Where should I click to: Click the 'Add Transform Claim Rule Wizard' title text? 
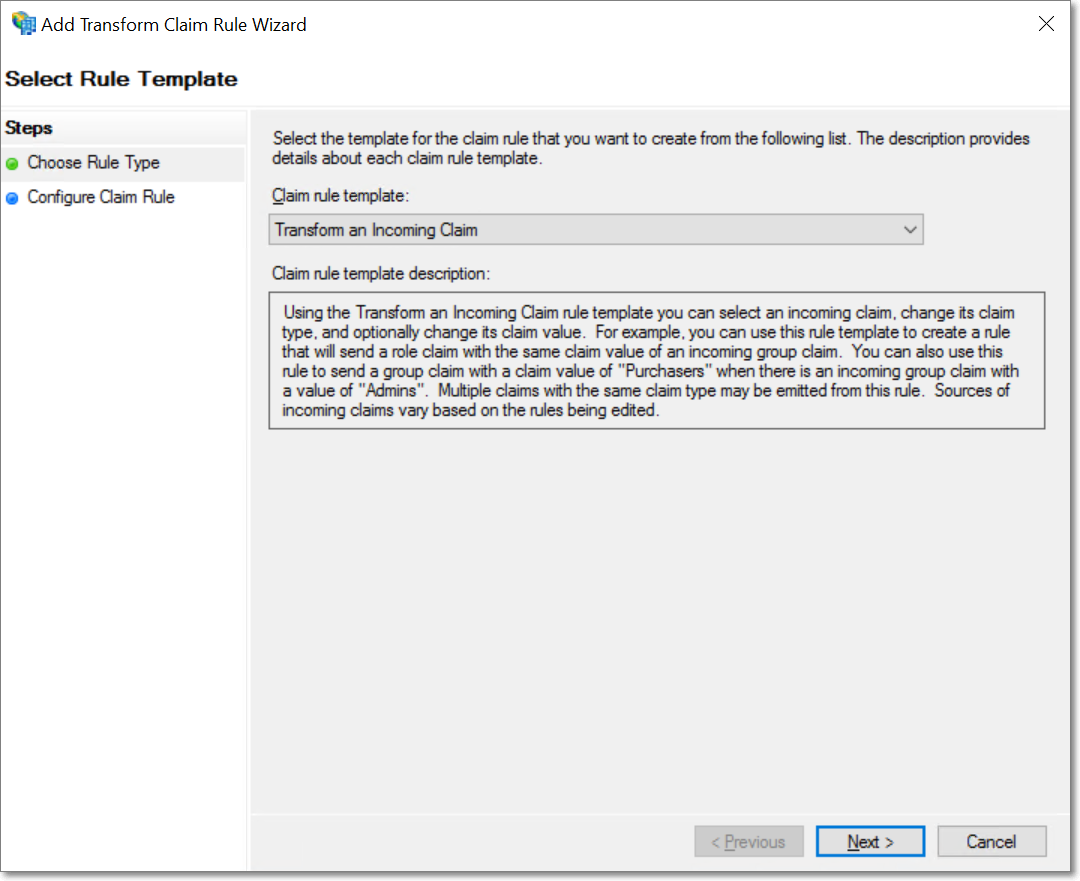pos(174,24)
